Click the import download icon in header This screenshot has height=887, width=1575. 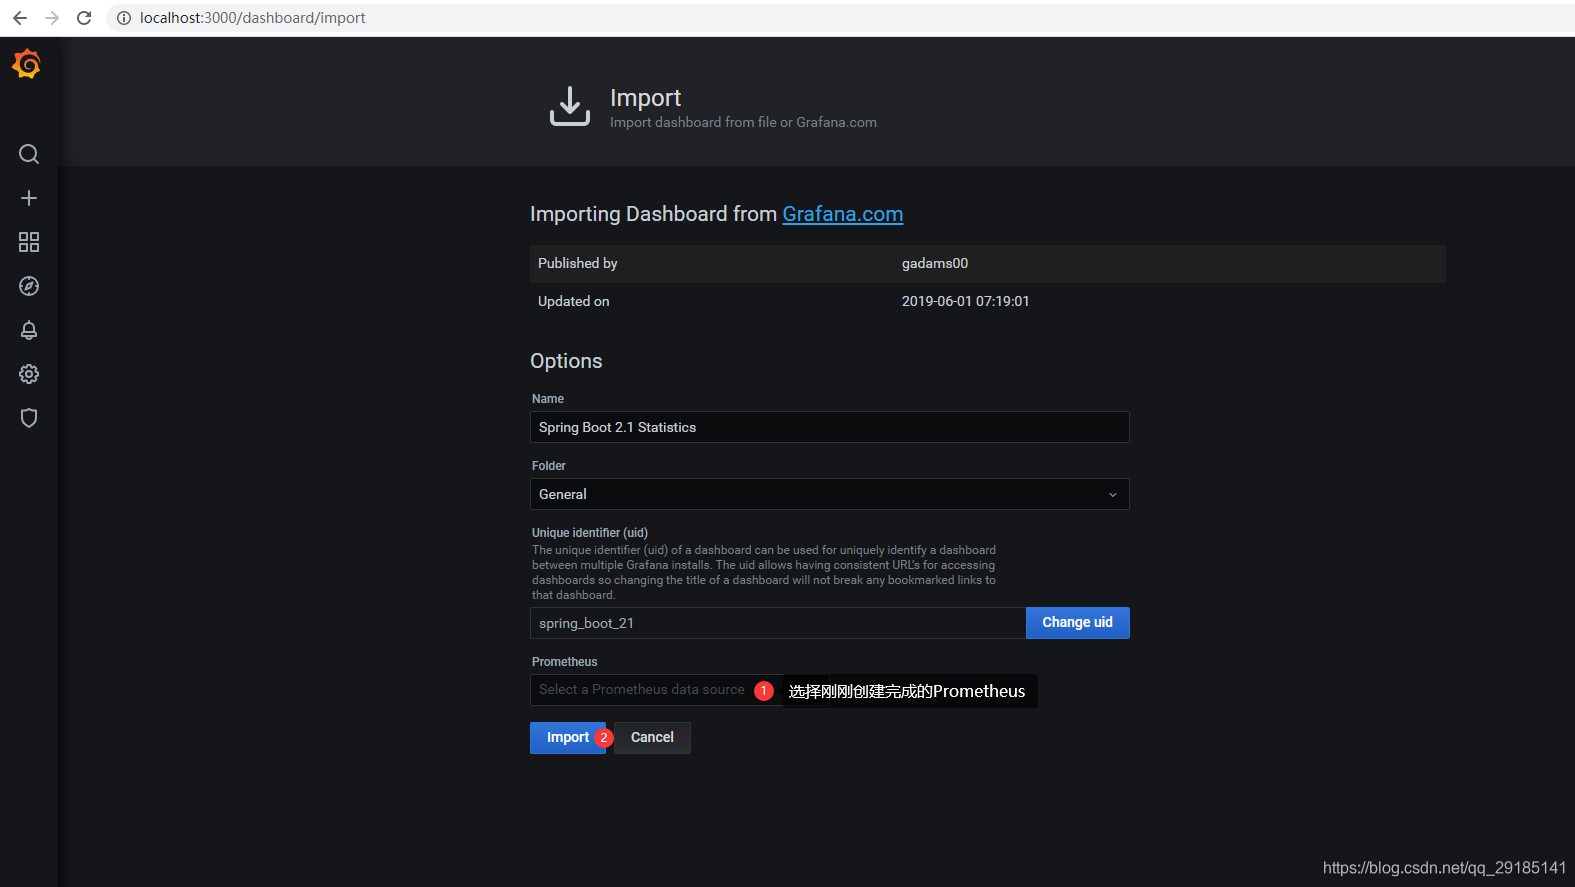pyautogui.click(x=570, y=106)
